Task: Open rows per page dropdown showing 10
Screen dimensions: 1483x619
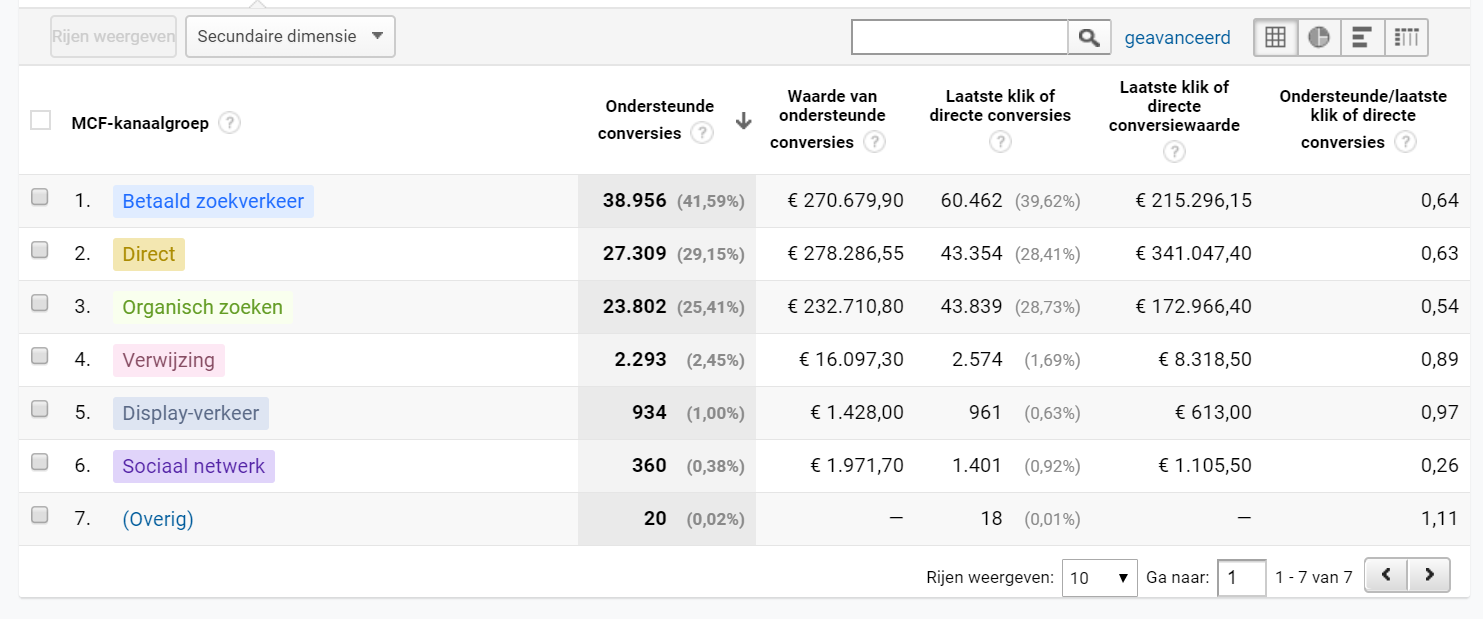Action: pyautogui.click(x=1099, y=578)
